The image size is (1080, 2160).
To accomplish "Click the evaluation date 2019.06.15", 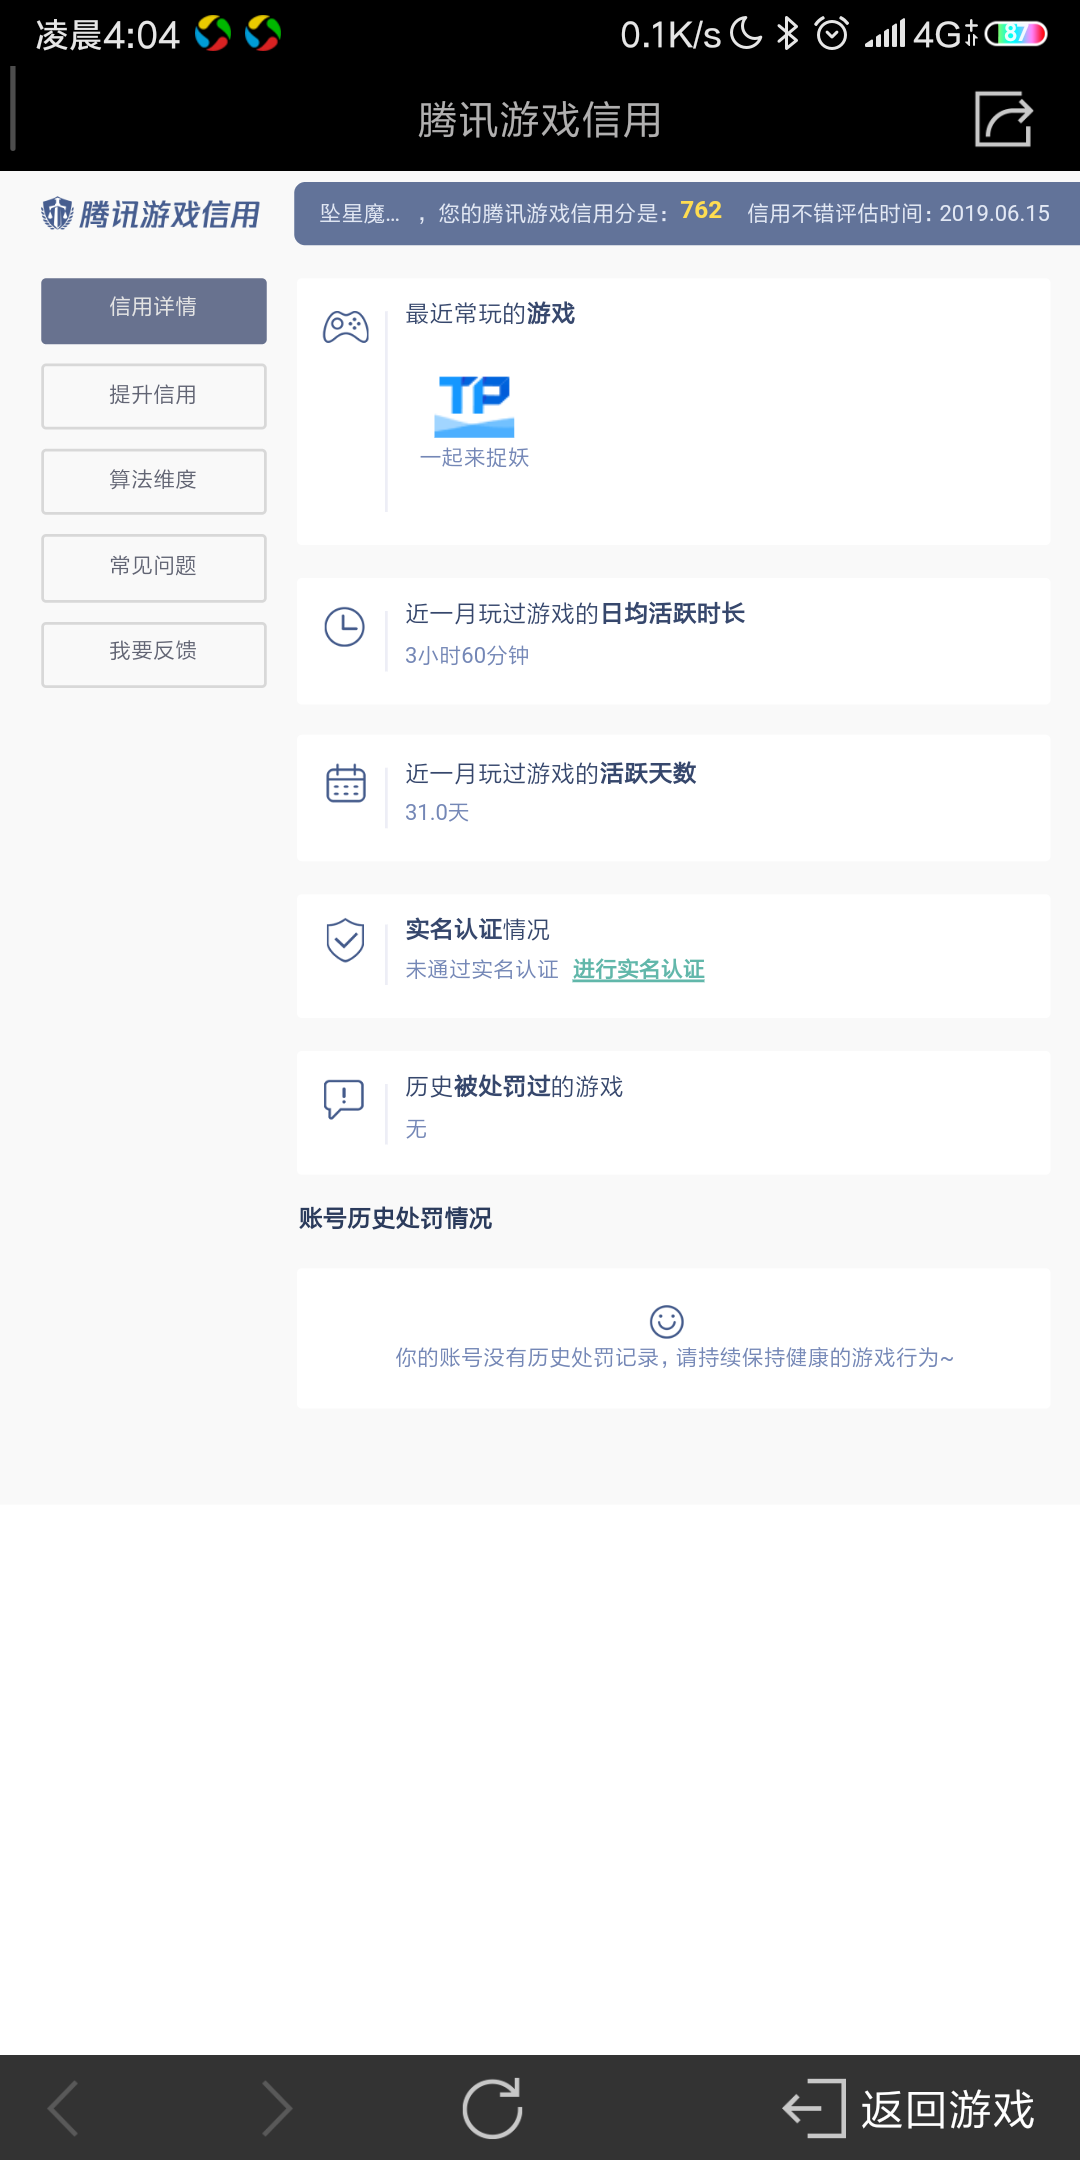I will (x=995, y=213).
